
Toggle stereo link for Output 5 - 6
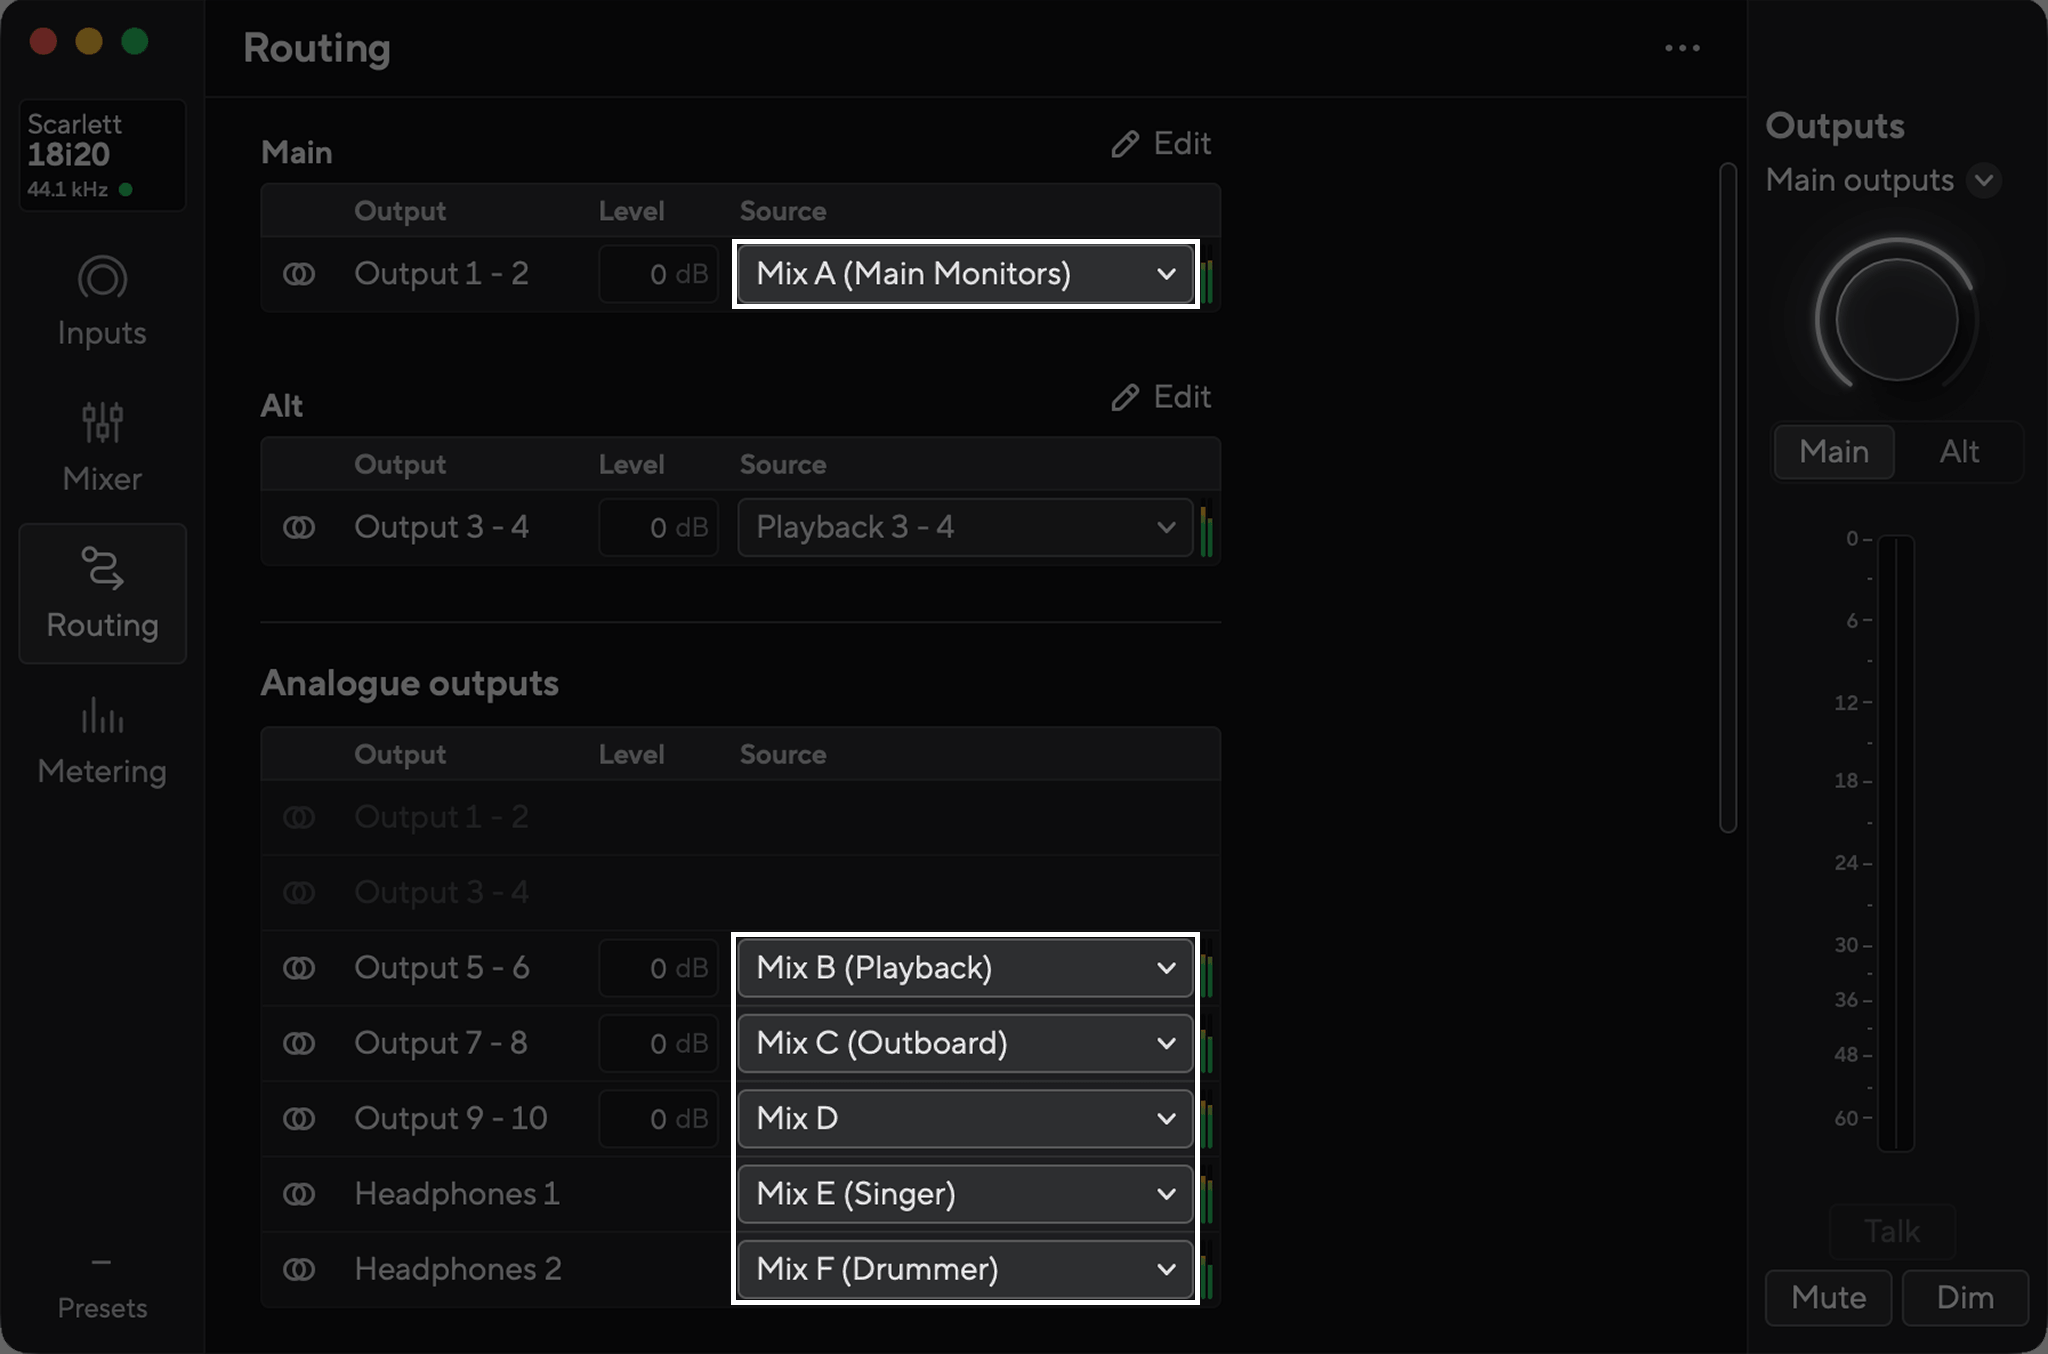click(x=299, y=968)
